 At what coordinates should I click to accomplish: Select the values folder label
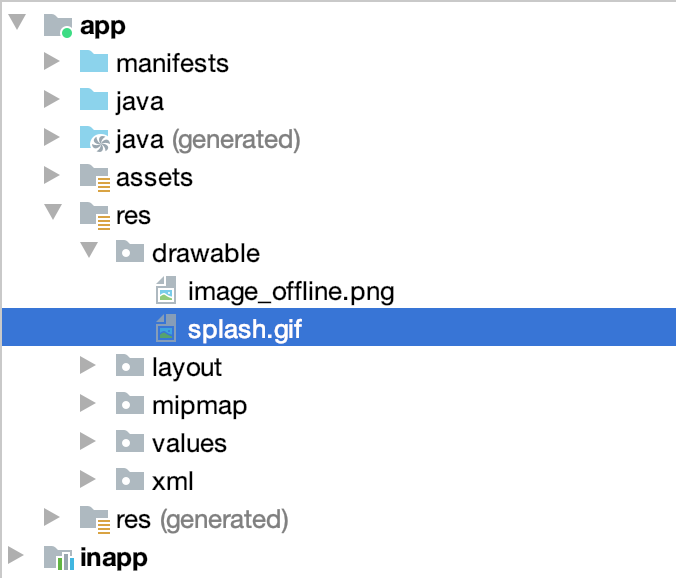click(189, 444)
